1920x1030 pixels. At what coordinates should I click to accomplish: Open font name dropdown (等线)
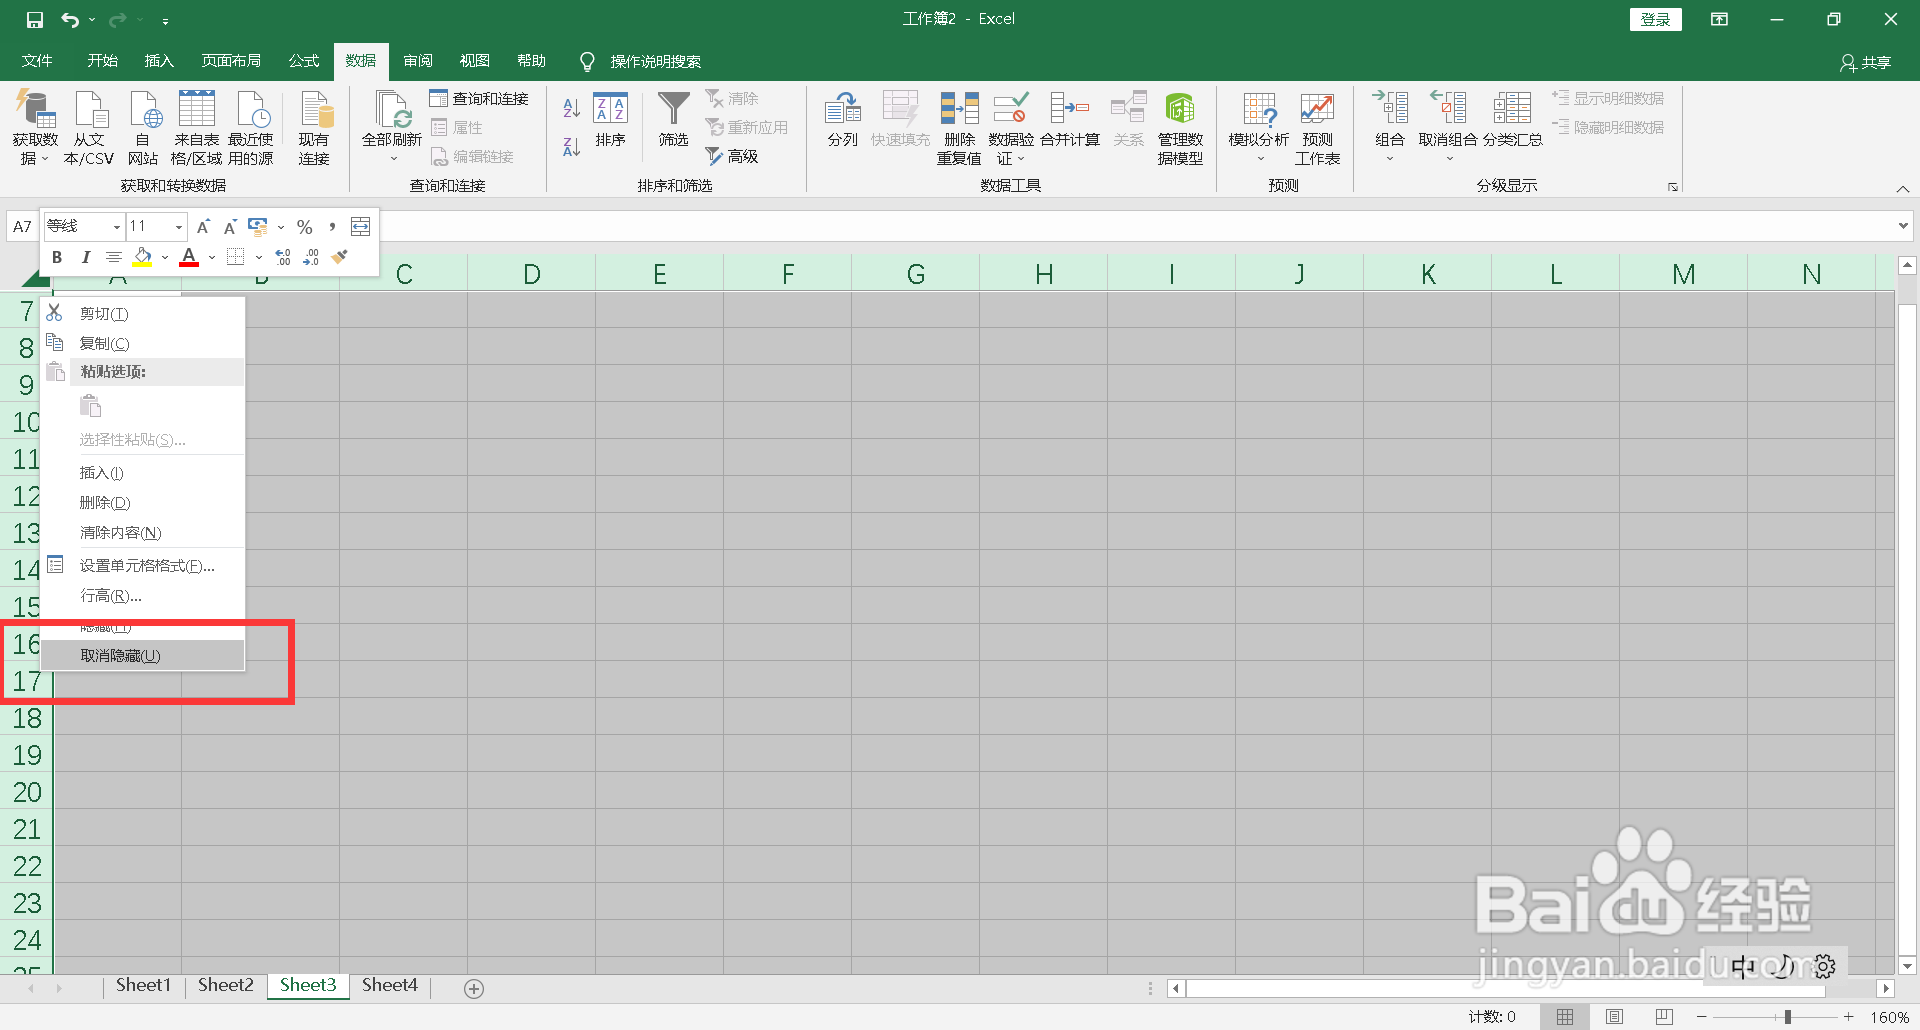[117, 227]
